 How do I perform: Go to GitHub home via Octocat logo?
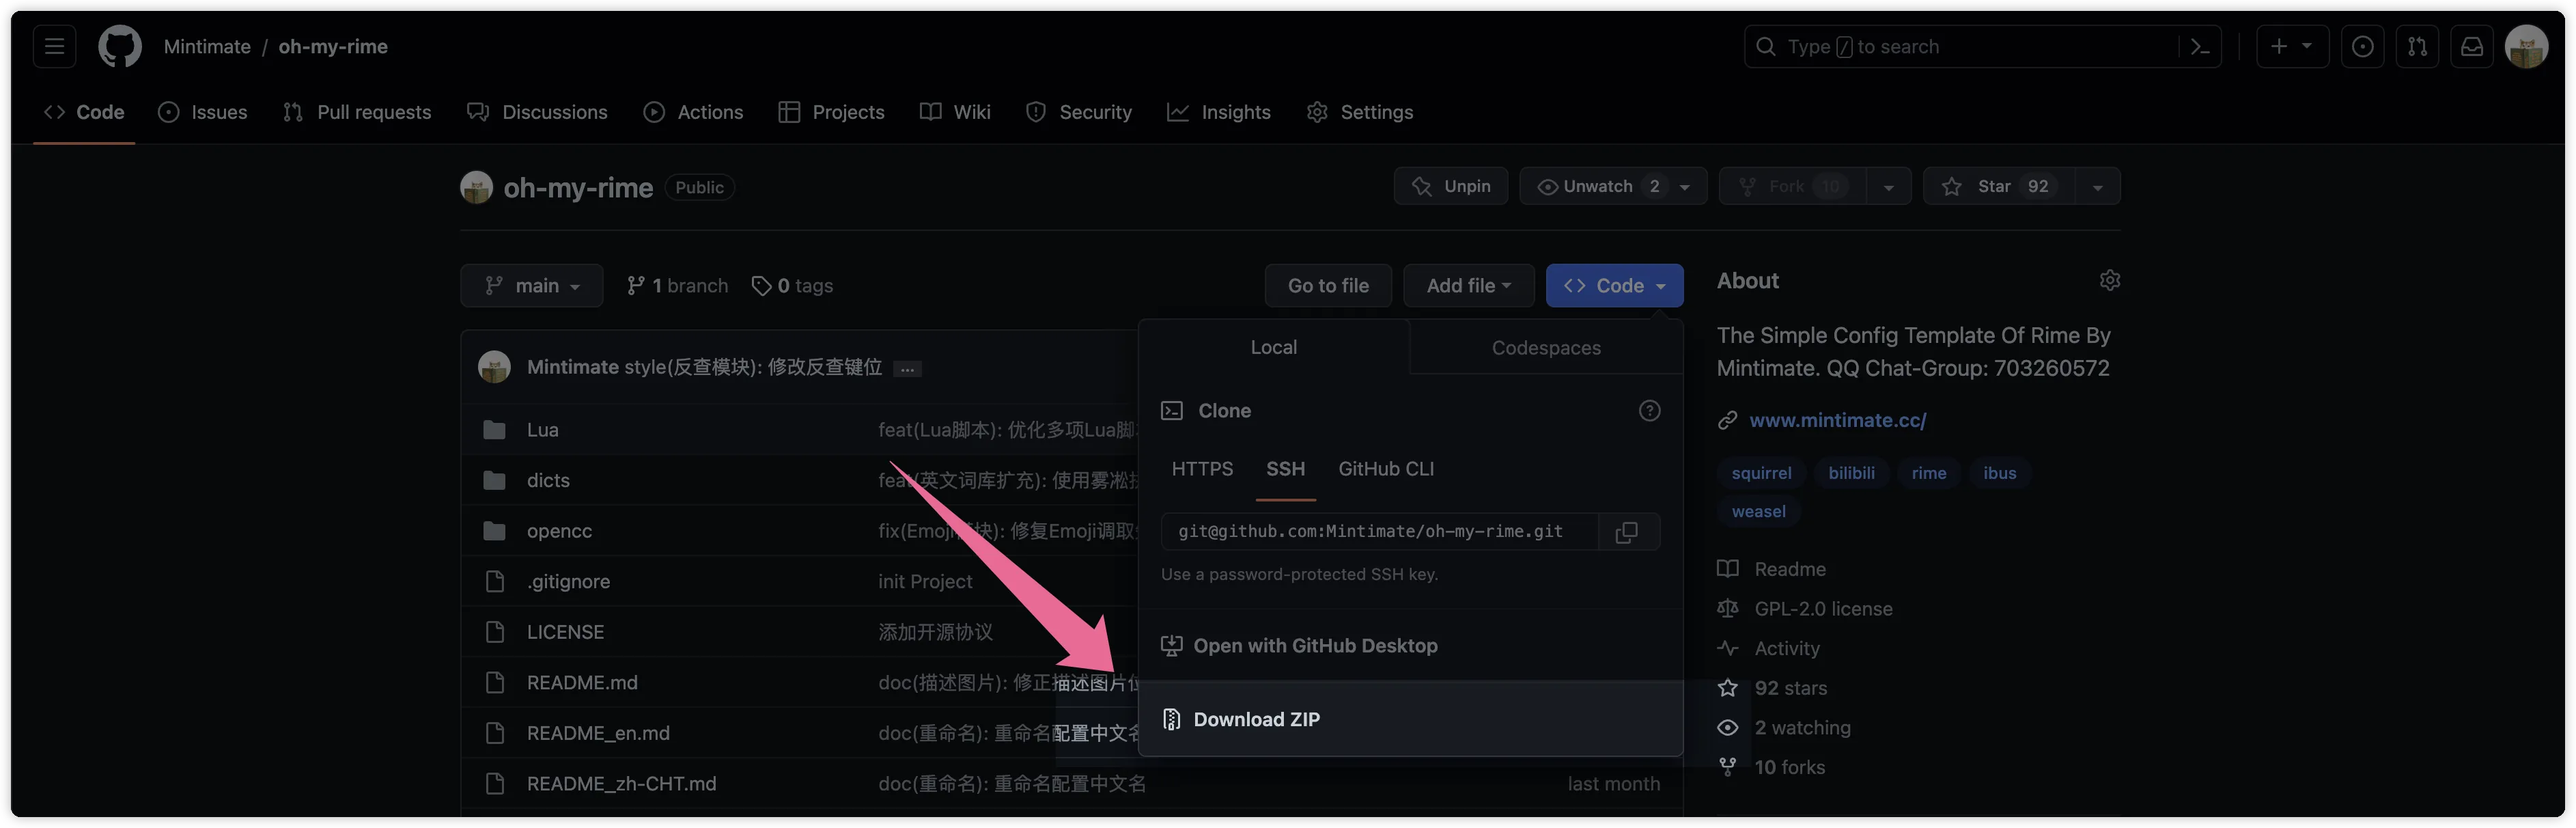[120, 46]
